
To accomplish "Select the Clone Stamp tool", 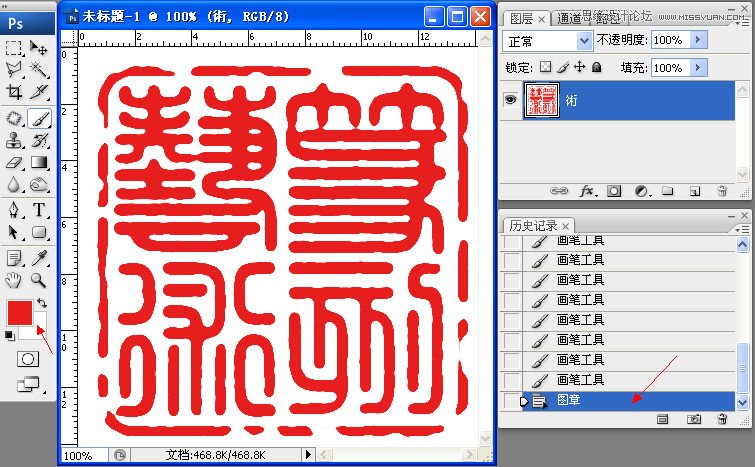I will click(x=13, y=141).
